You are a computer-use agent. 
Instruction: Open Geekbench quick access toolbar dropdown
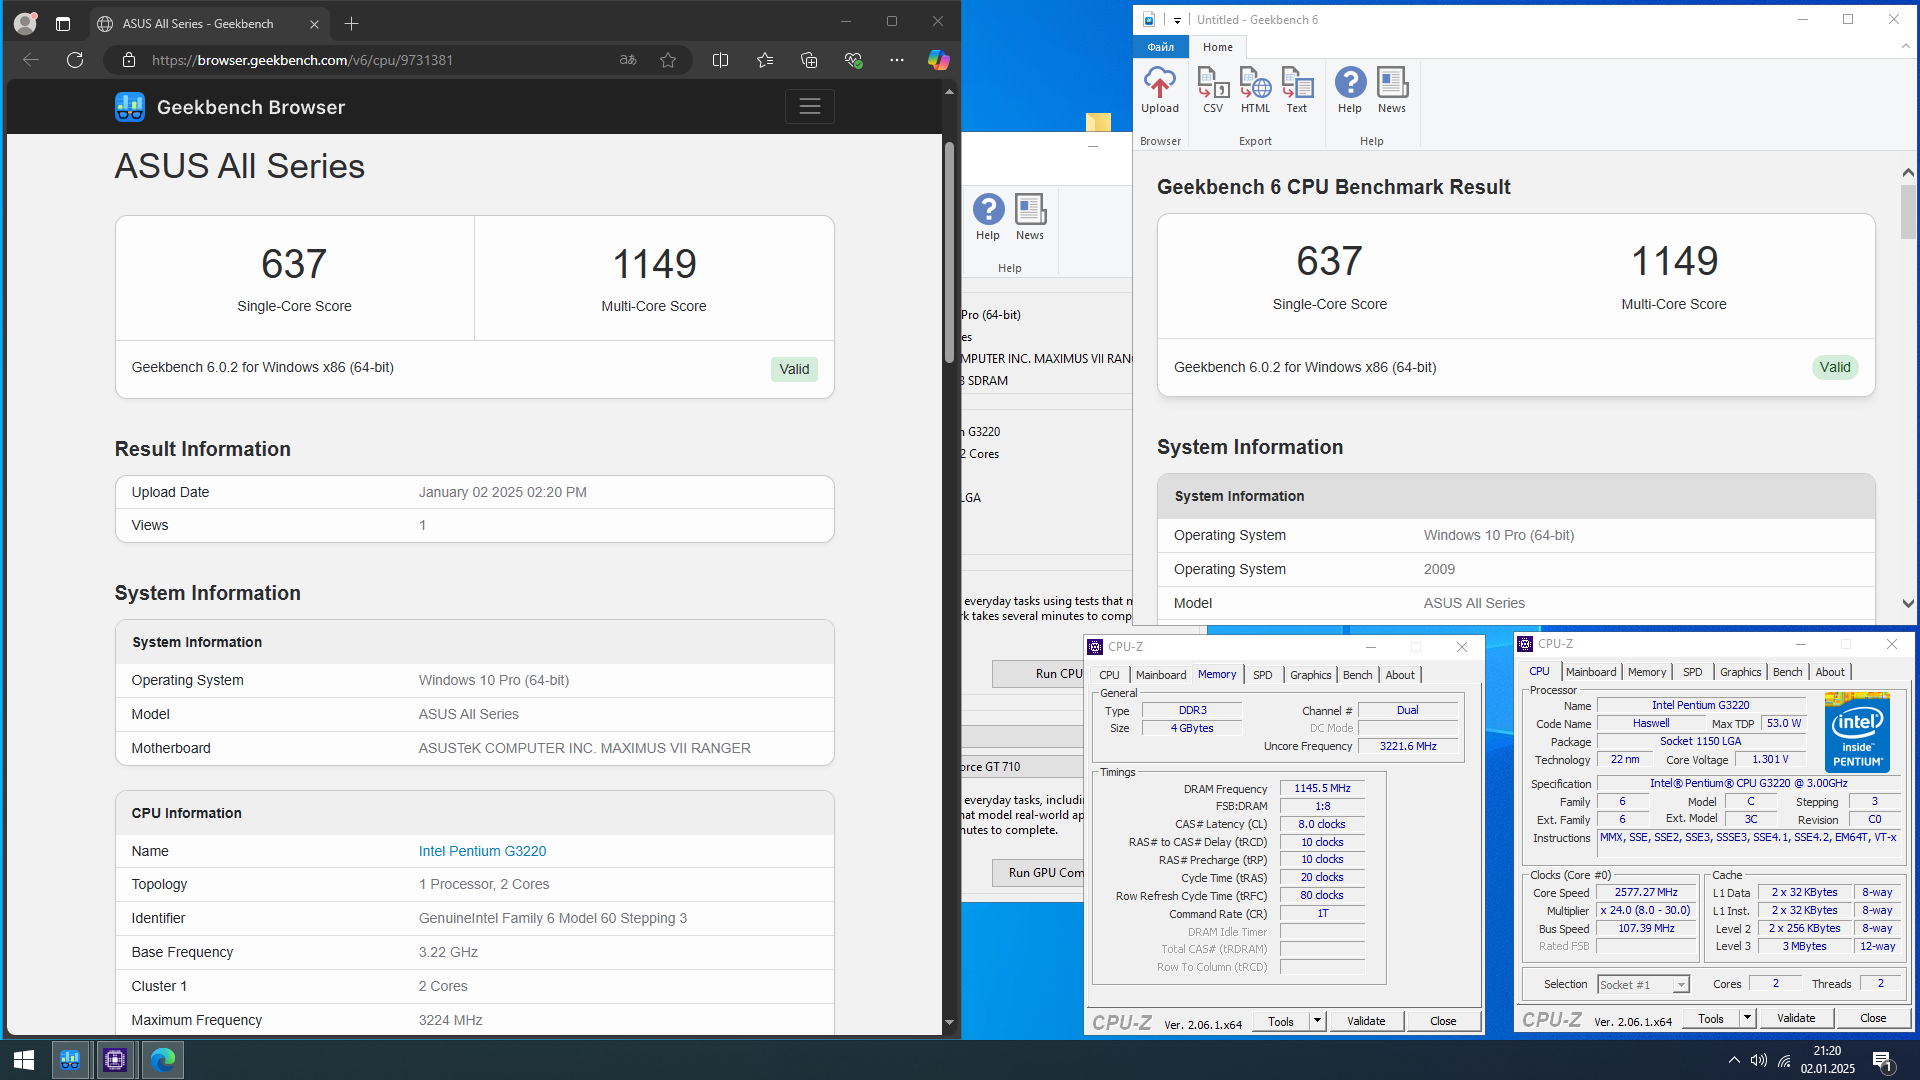1177,20
